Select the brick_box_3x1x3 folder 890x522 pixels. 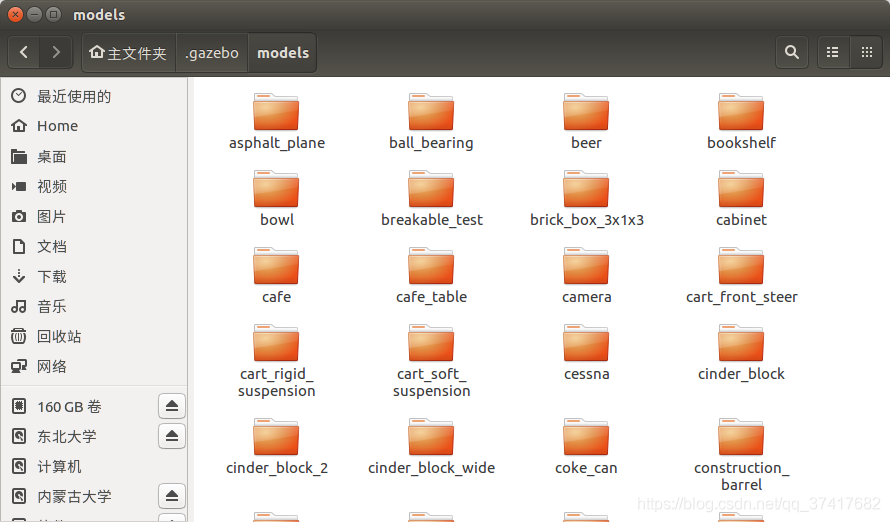pyautogui.click(x=586, y=199)
